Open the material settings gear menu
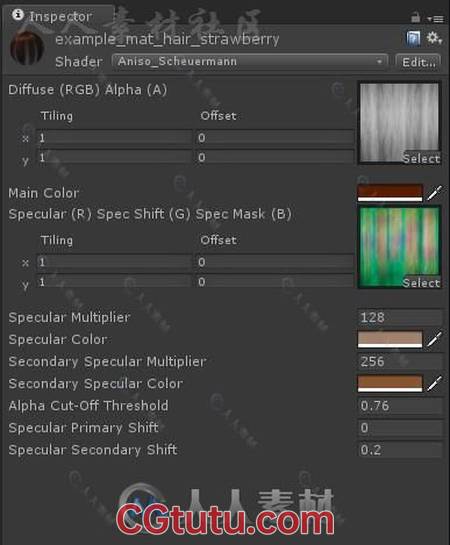 point(434,38)
